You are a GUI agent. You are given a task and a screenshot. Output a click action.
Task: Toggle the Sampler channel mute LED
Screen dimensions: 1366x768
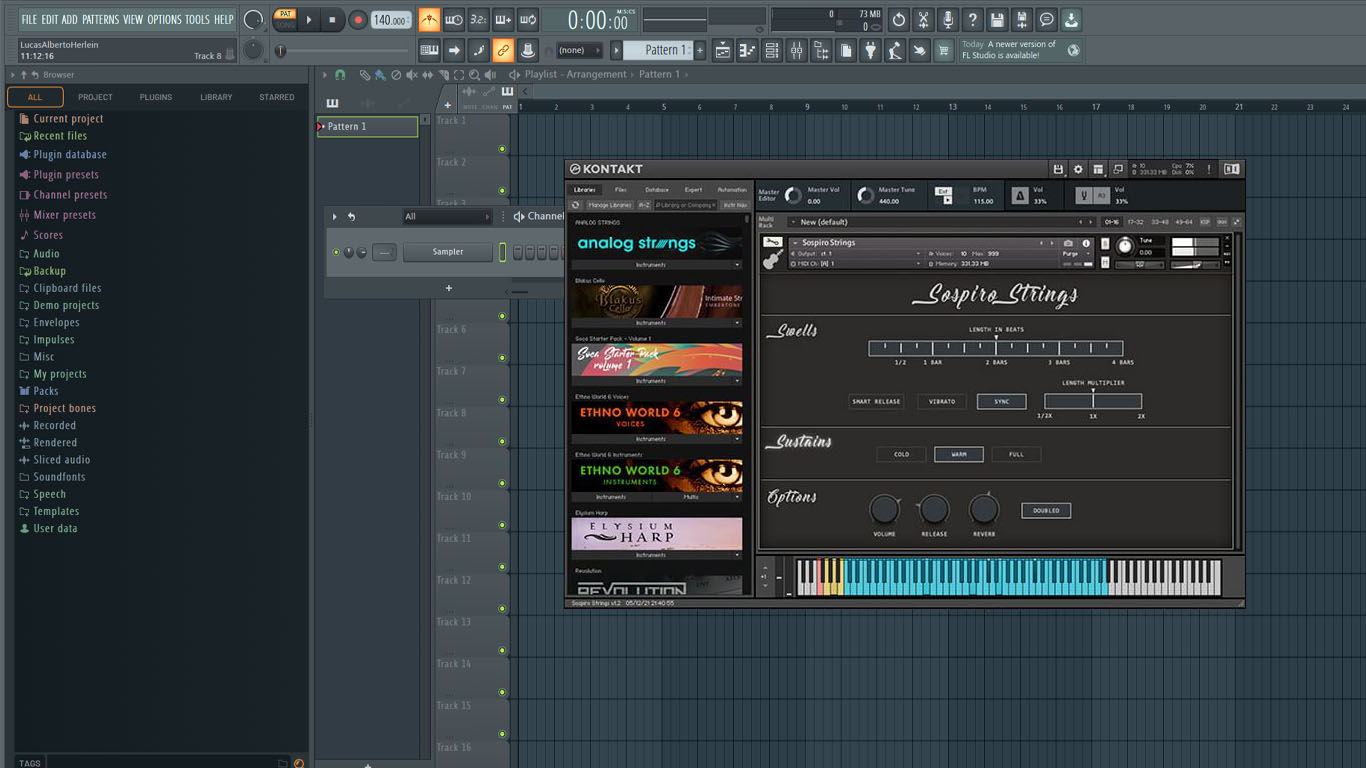click(336, 252)
